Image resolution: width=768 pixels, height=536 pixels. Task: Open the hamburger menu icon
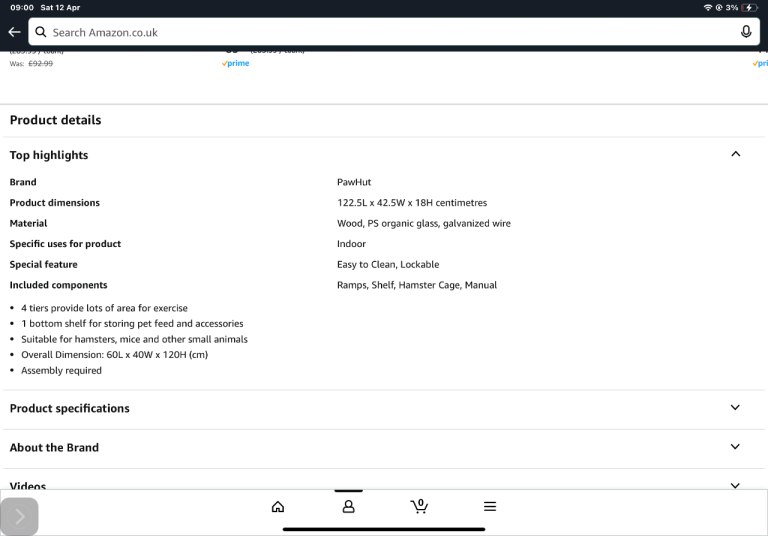[x=490, y=506]
